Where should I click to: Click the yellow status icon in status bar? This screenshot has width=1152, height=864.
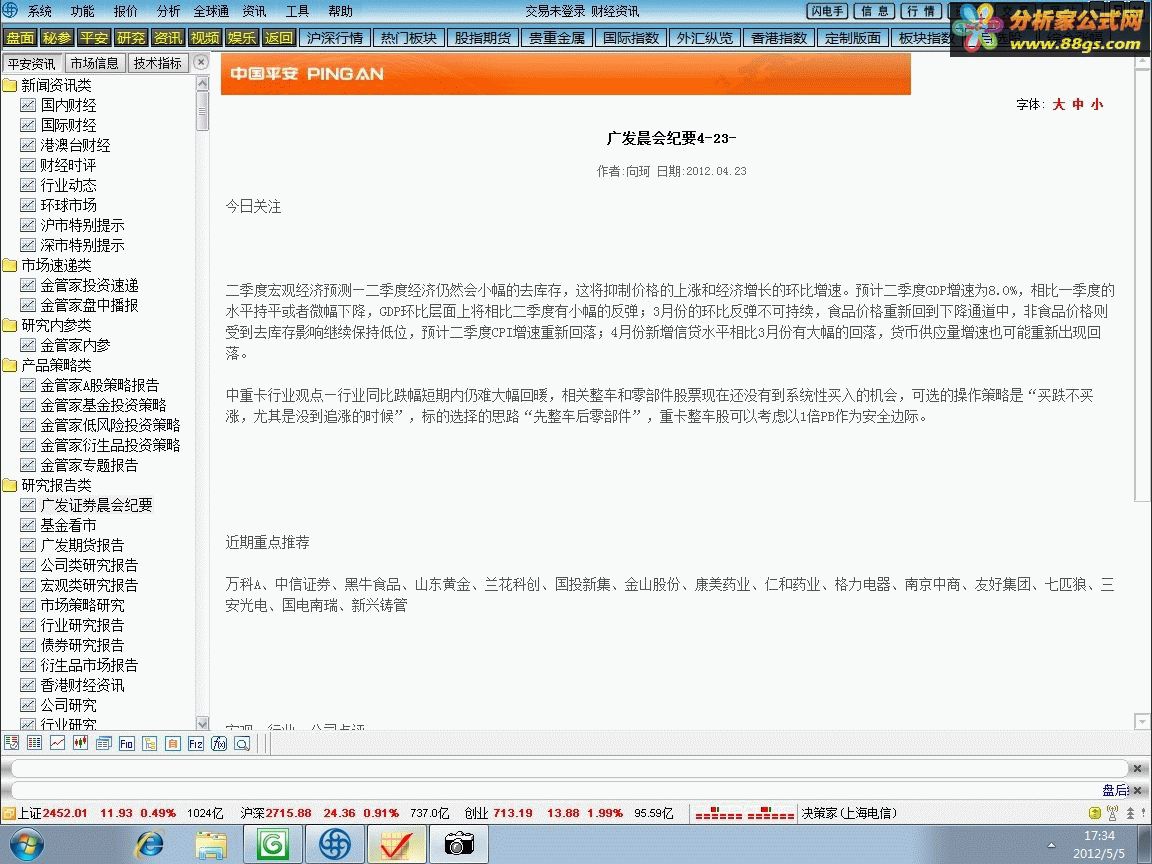tap(1095, 813)
